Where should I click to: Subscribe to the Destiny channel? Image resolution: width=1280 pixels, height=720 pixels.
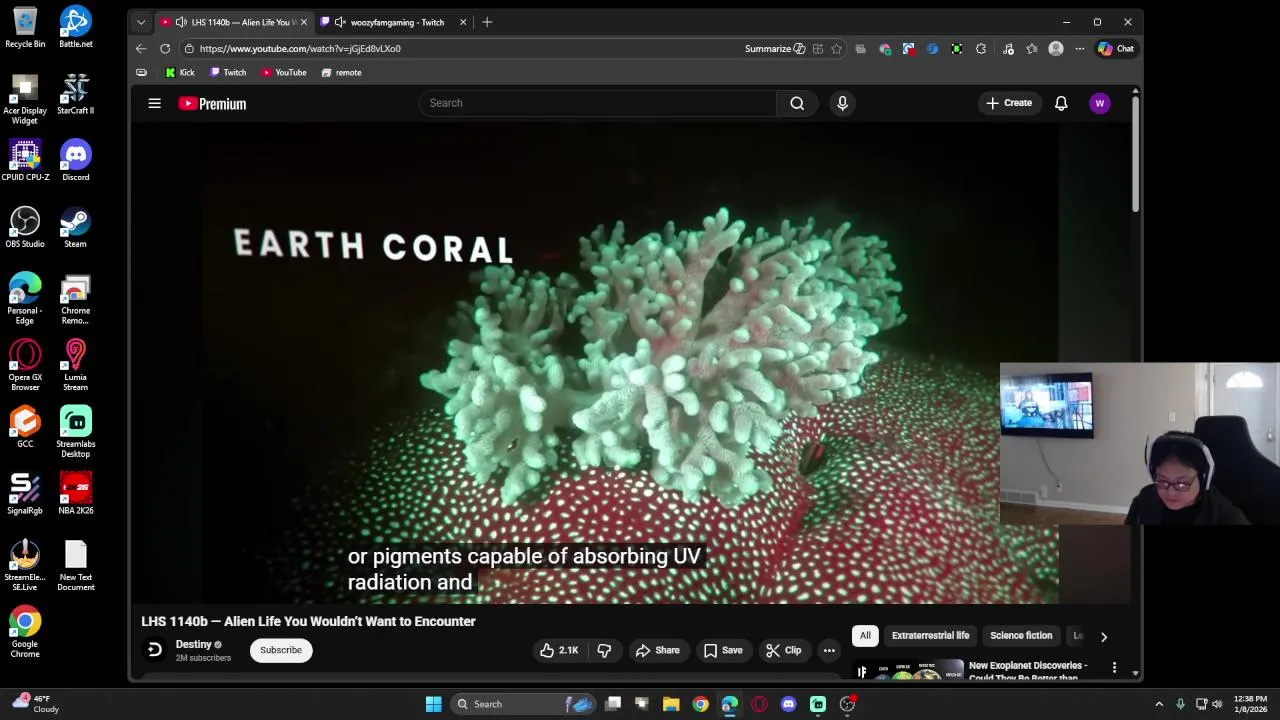(281, 650)
